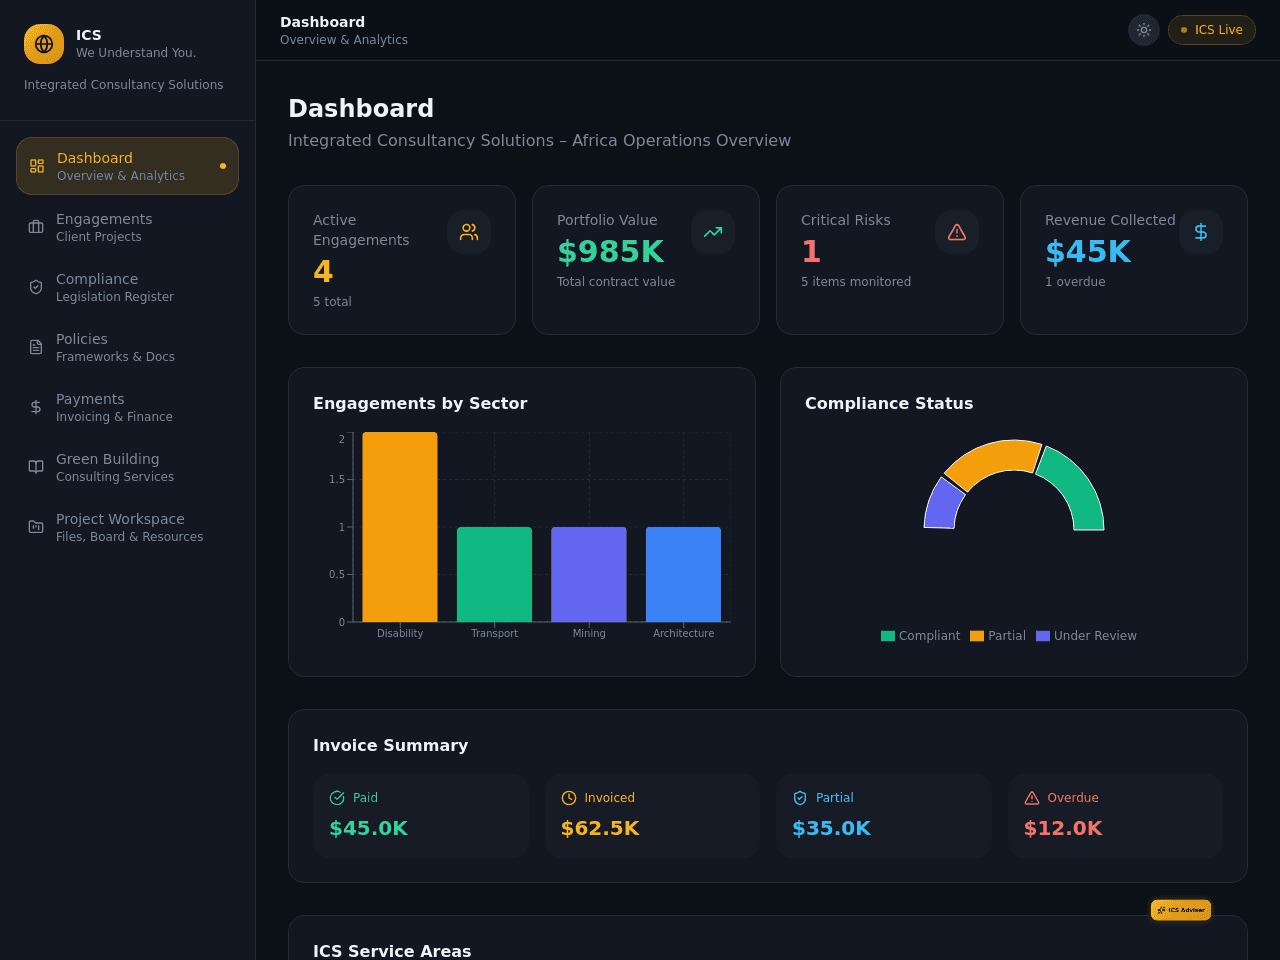
Task: Click the Critical Risks count 1
Action: pyautogui.click(x=811, y=252)
